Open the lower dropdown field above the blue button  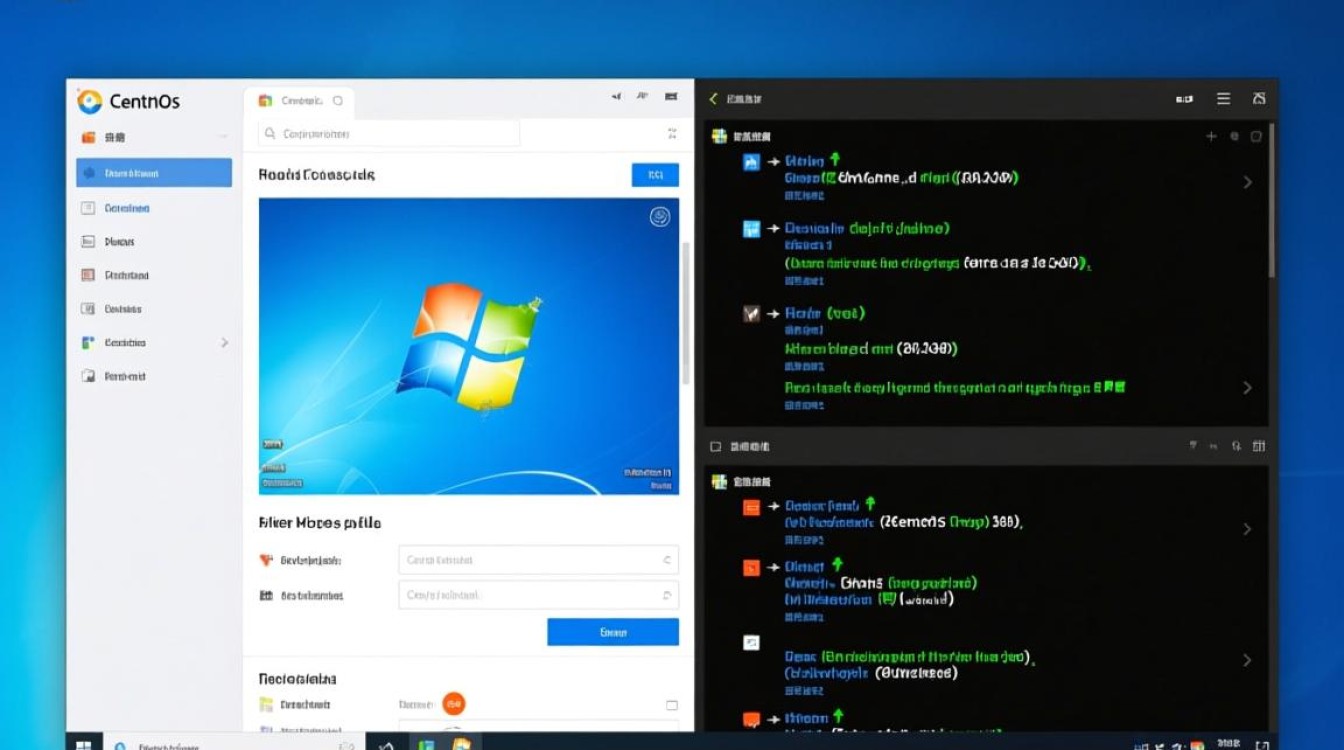click(x=538, y=595)
